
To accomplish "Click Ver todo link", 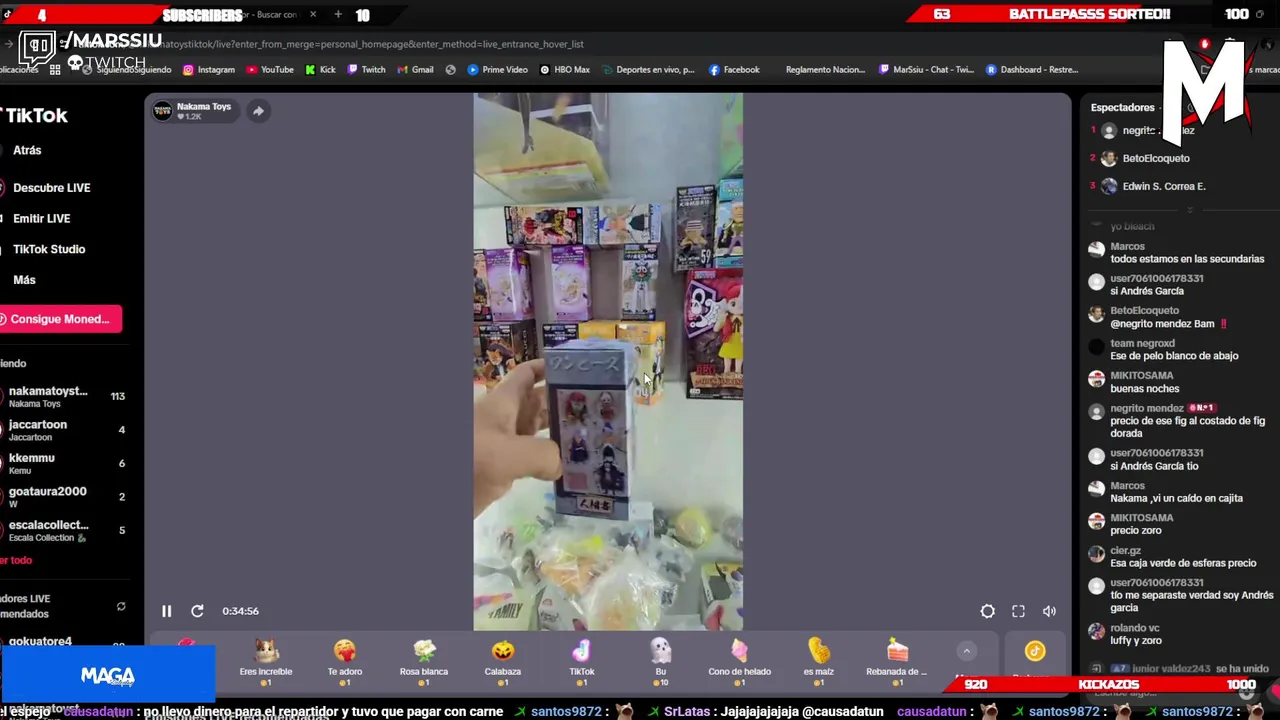I will tap(17, 560).
